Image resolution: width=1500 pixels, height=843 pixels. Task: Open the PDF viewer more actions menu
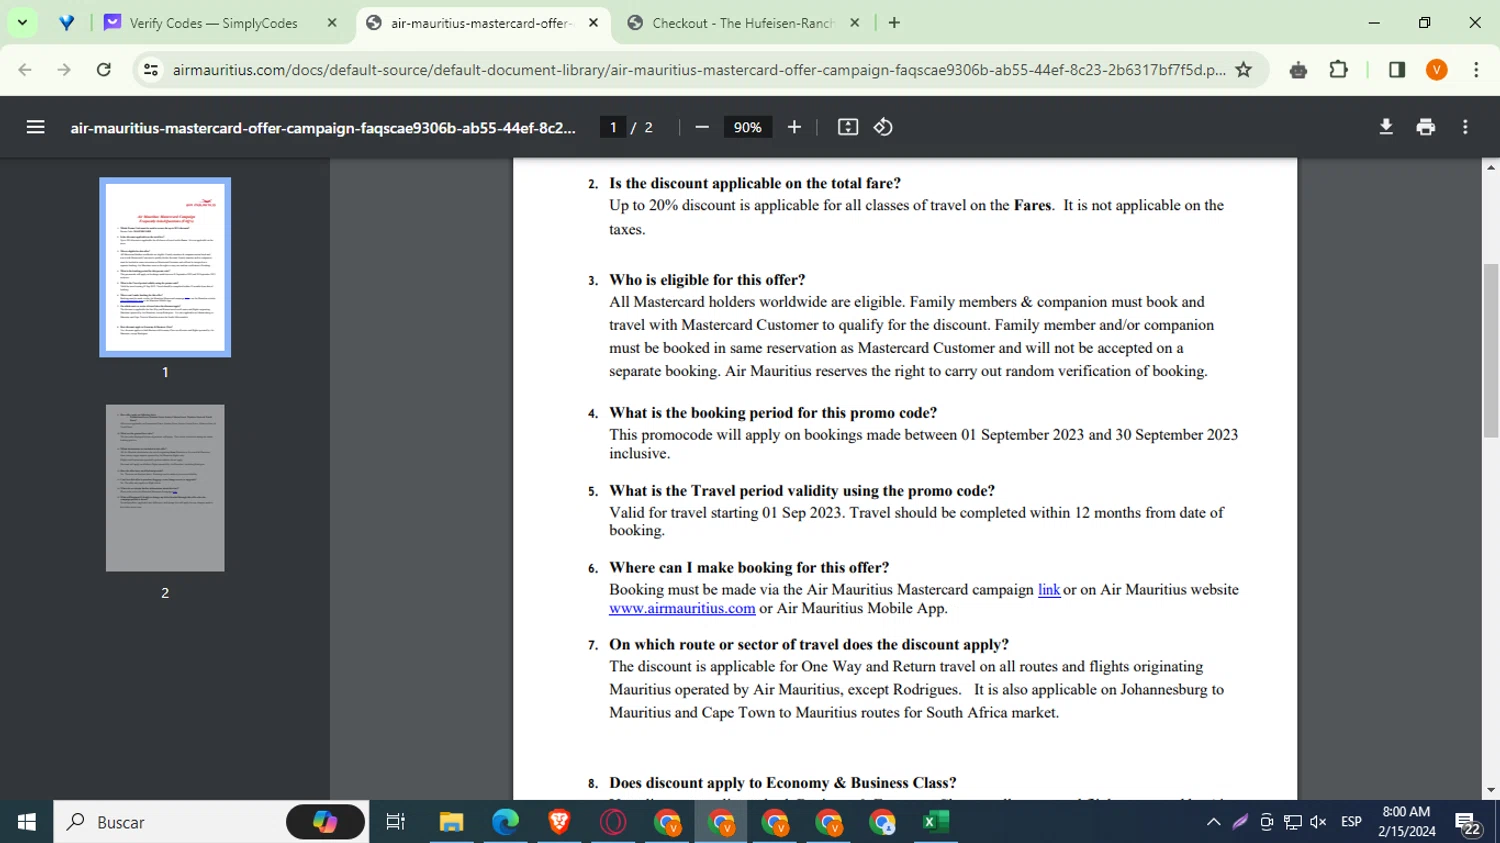coord(1465,127)
